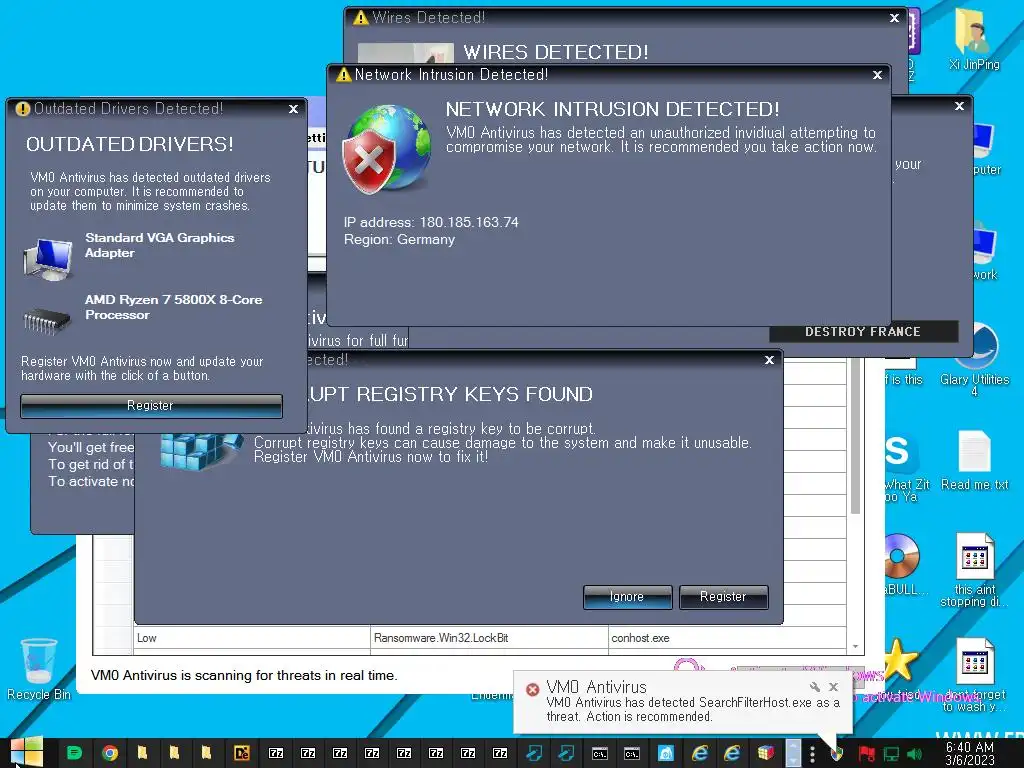Screen dimensions: 1024x768
Task: Open the Skype 'What Zit' desktop shortcut
Action: [905, 467]
